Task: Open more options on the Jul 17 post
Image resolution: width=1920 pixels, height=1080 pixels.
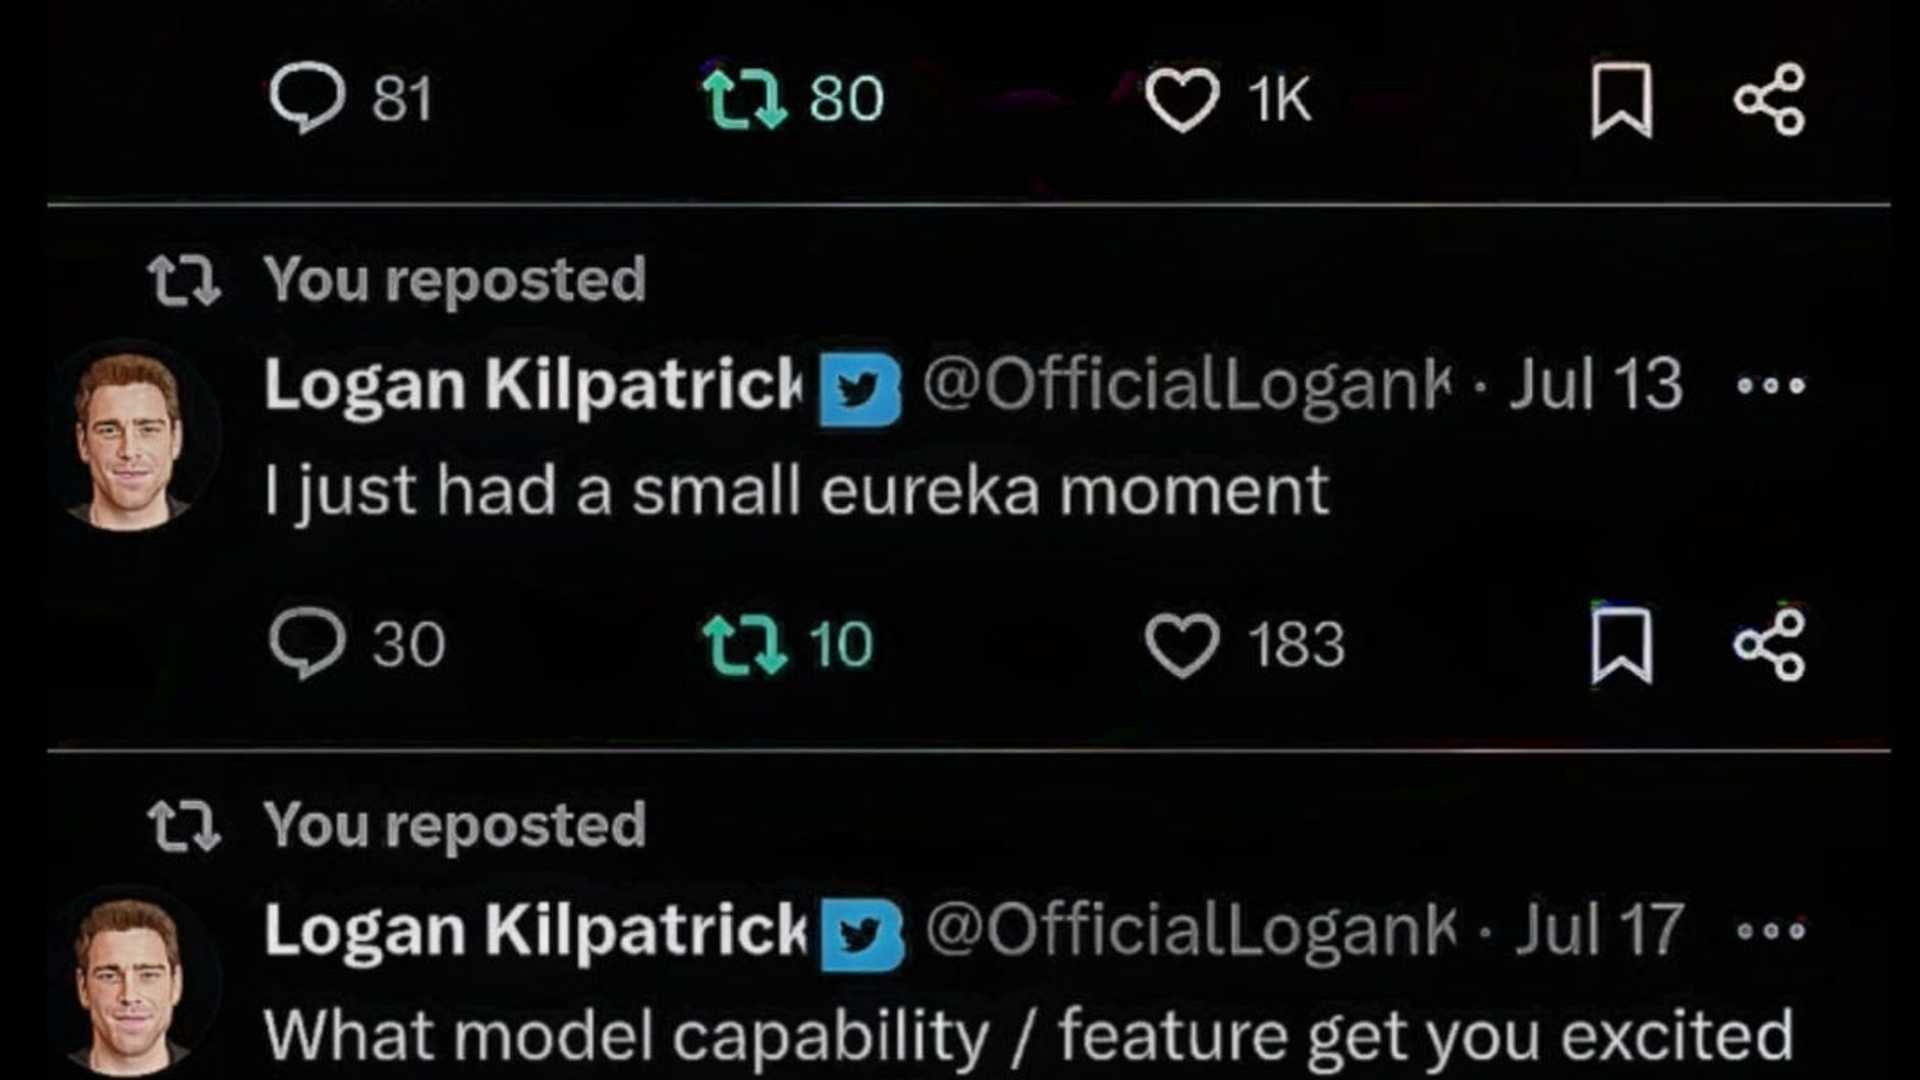Action: (1771, 931)
